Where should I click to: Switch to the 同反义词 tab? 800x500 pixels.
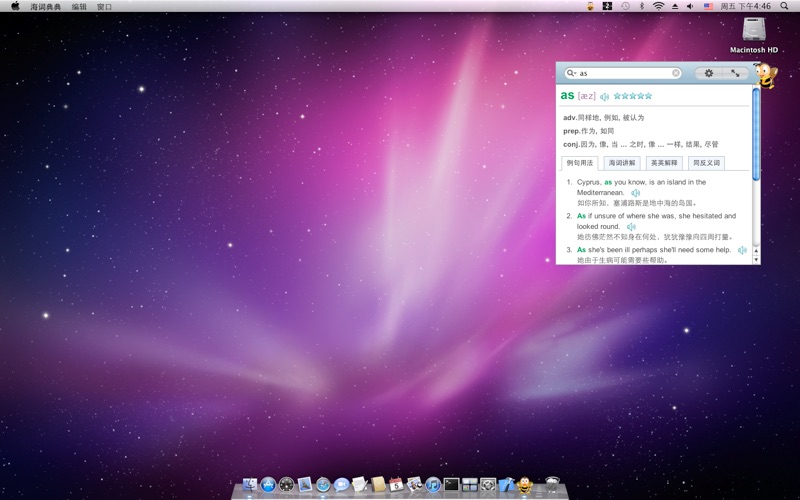point(707,163)
